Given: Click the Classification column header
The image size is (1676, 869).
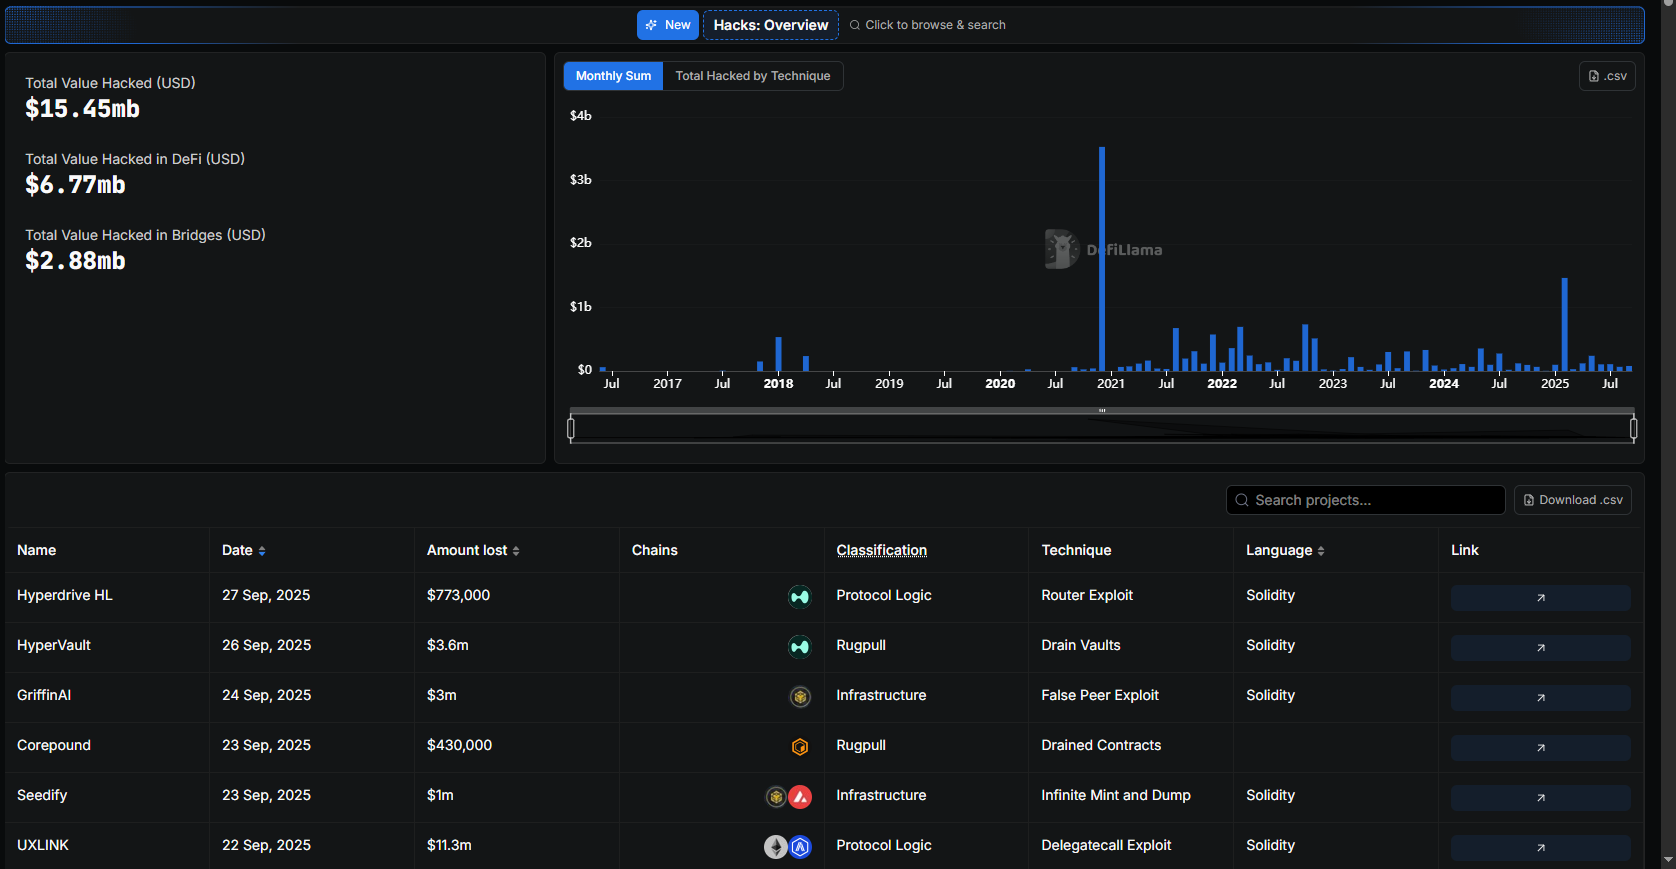Looking at the screenshot, I should point(881,550).
